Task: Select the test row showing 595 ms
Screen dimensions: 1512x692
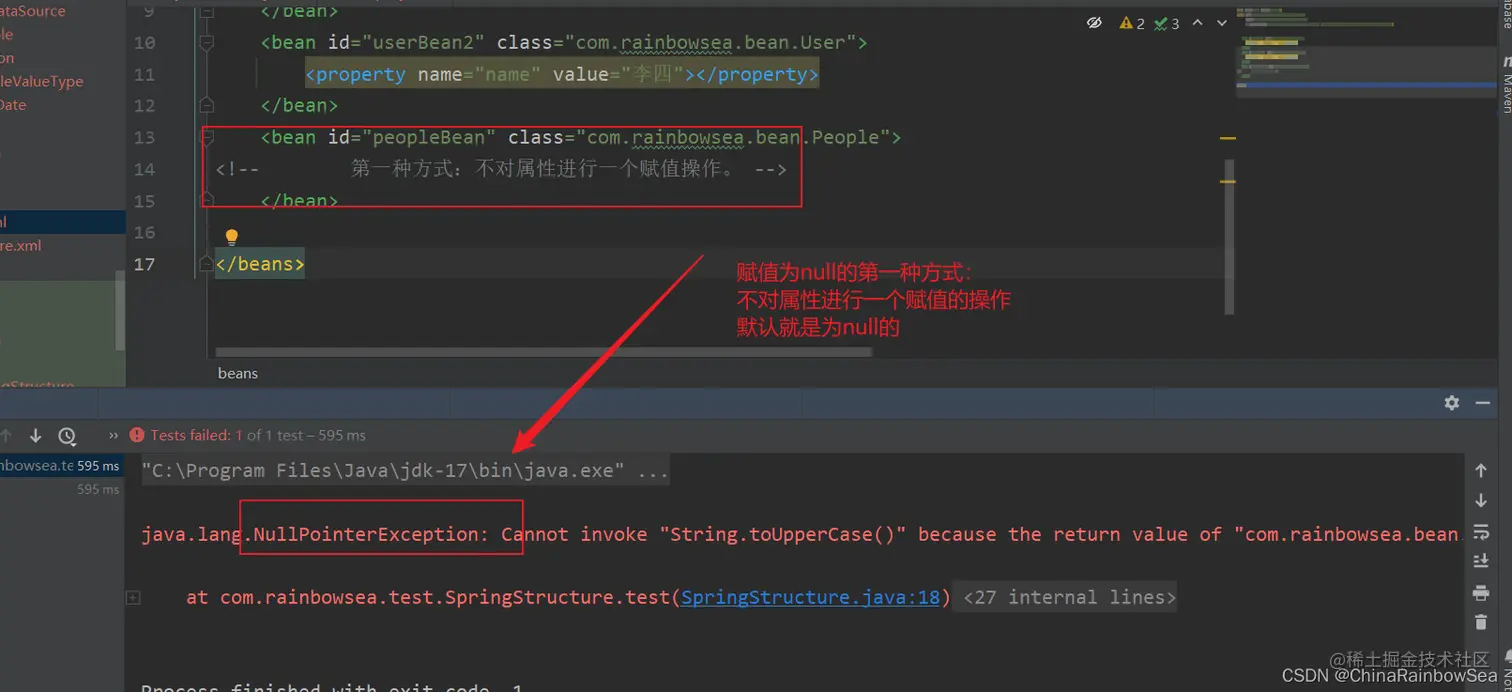Action: click(x=61, y=465)
